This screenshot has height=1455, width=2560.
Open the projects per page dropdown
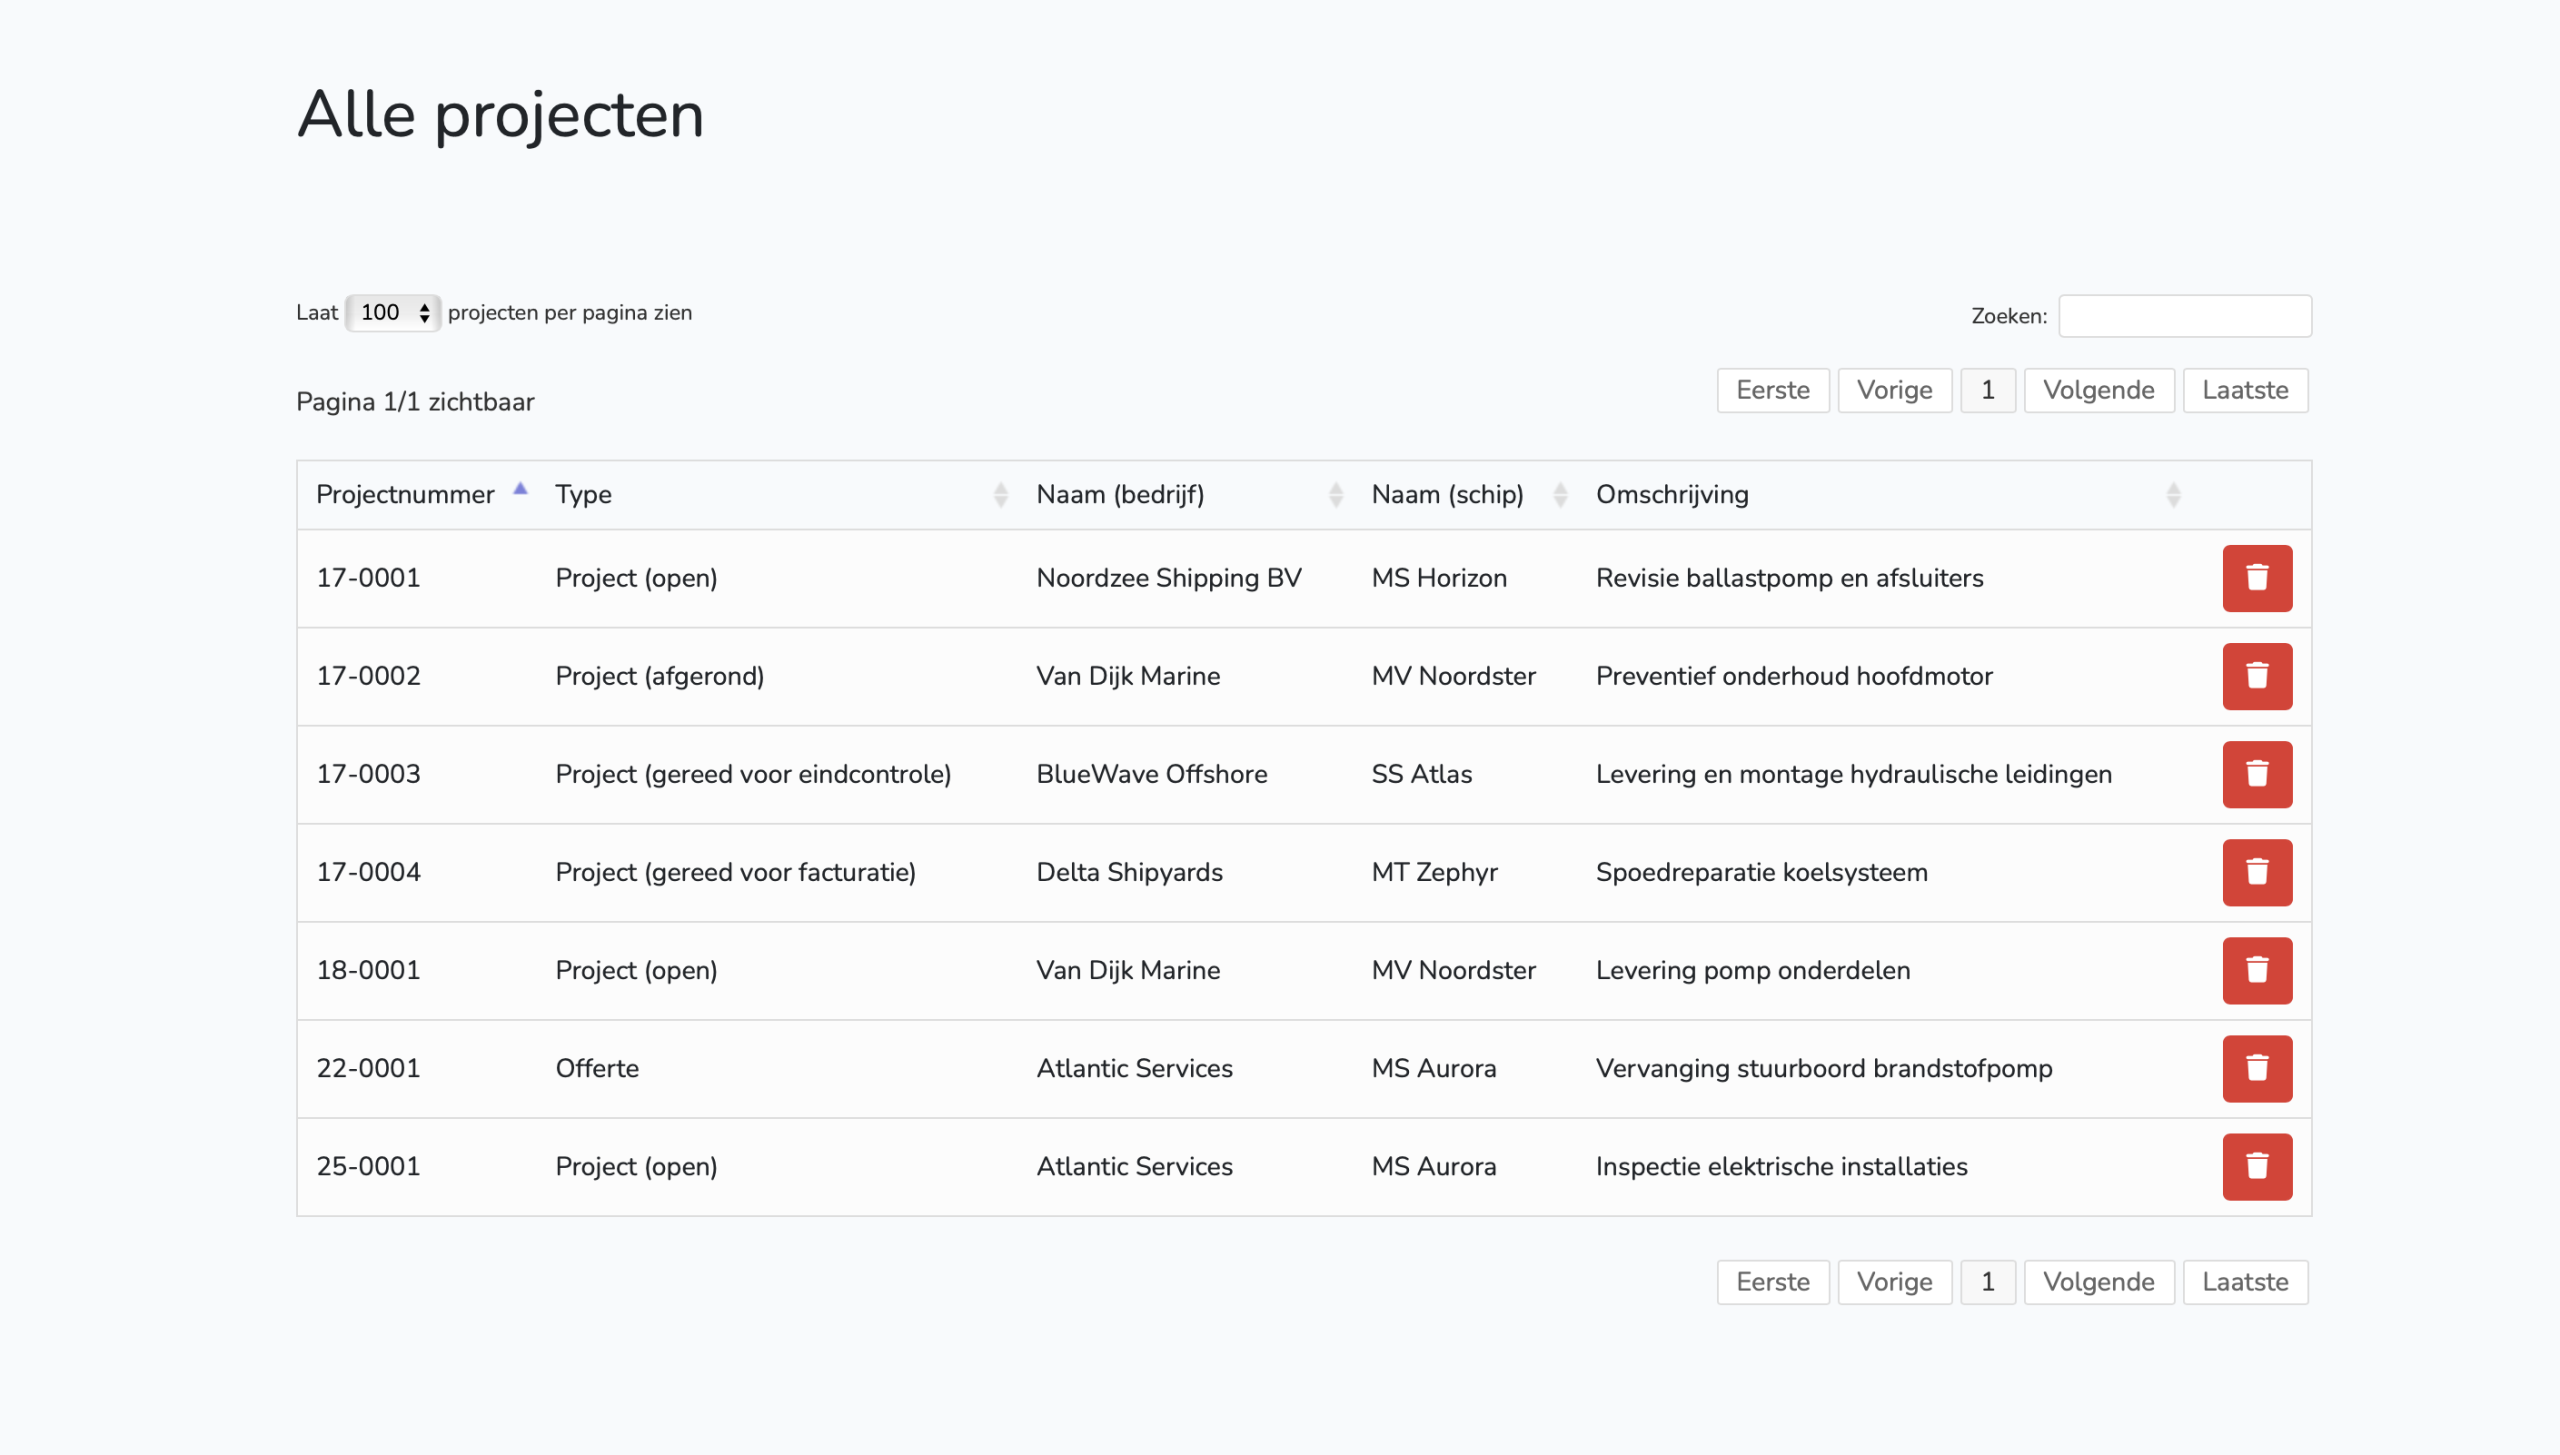tap(392, 313)
